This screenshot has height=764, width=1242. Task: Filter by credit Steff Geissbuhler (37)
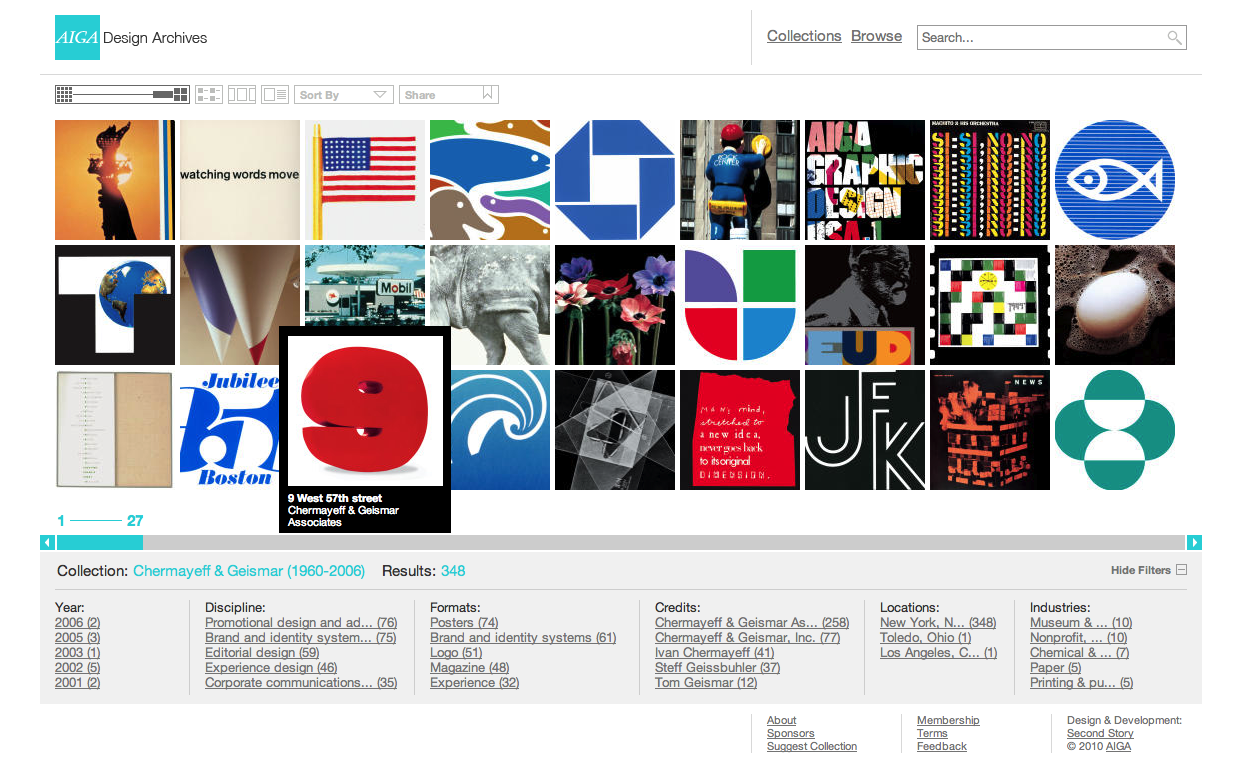pyautogui.click(x=718, y=668)
